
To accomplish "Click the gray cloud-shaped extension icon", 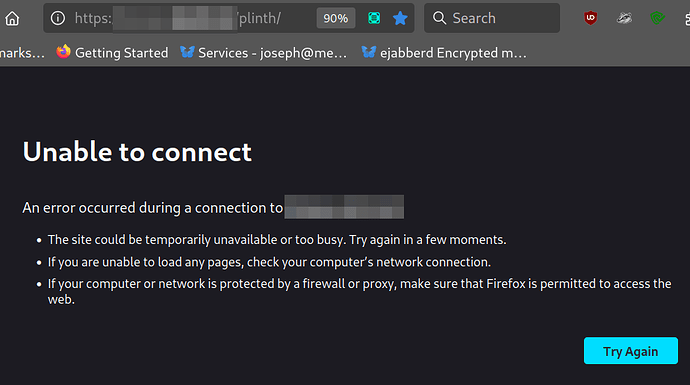I will [624, 18].
